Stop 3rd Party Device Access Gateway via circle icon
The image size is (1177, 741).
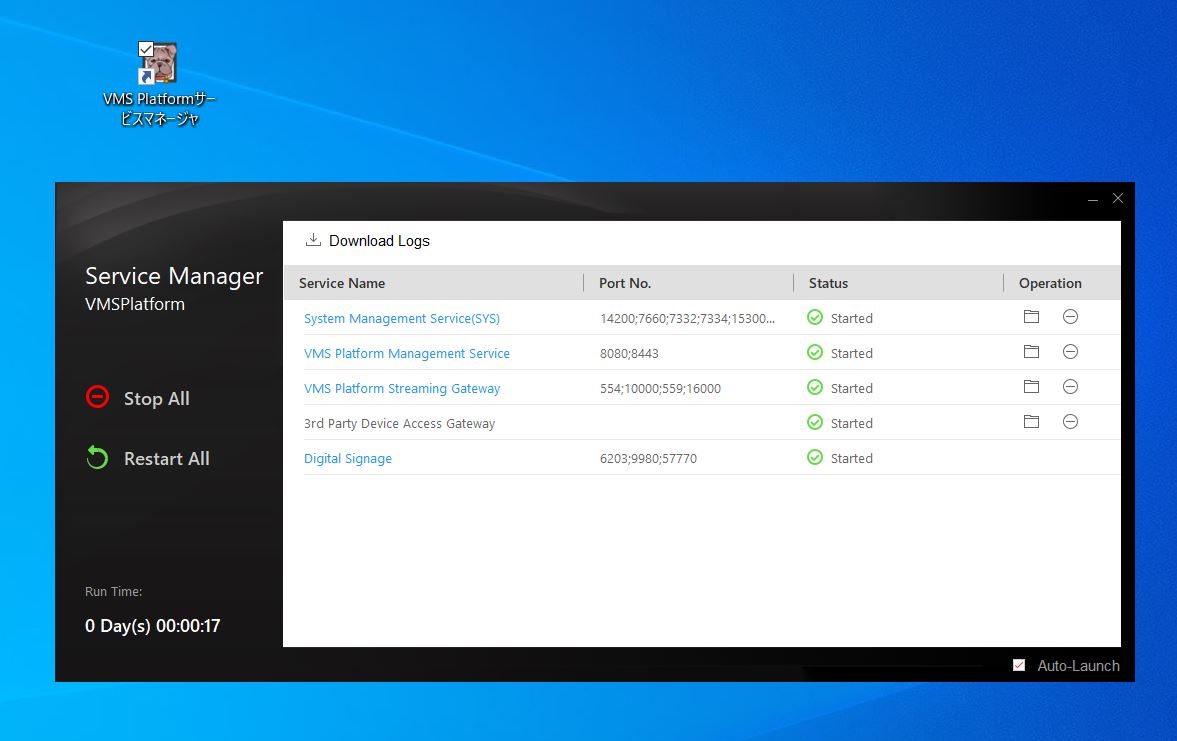click(1070, 422)
